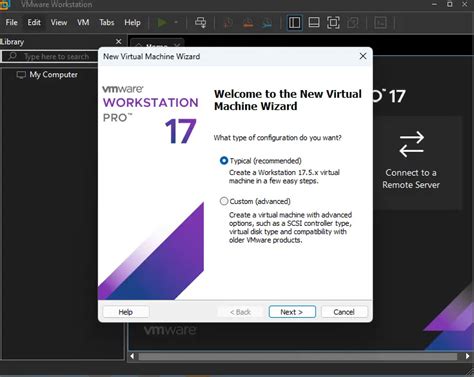Click the wizard Help button
The width and height of the screenshot is (474, 377).
coord(126,312)
